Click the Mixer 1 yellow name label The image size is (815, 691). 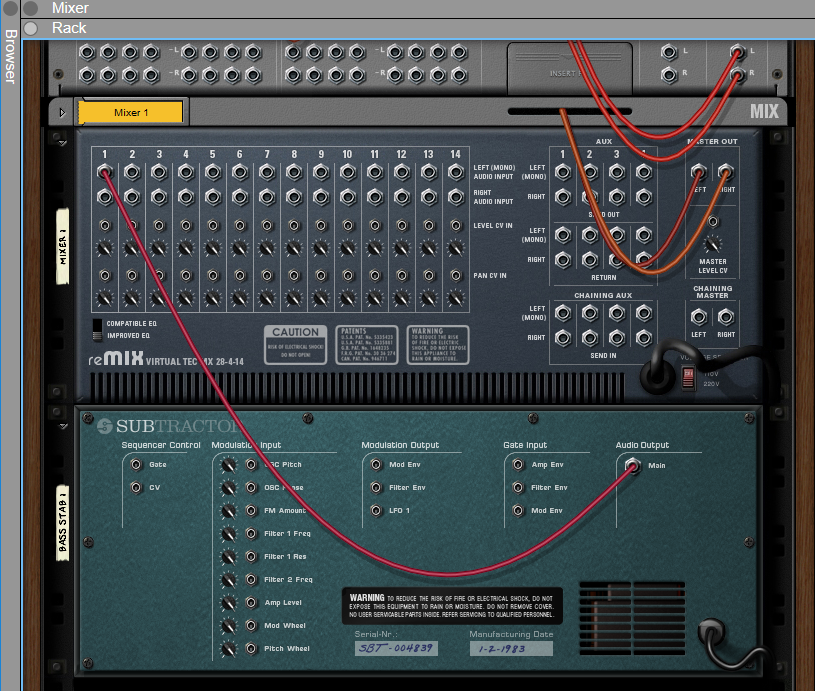(131, 112)
